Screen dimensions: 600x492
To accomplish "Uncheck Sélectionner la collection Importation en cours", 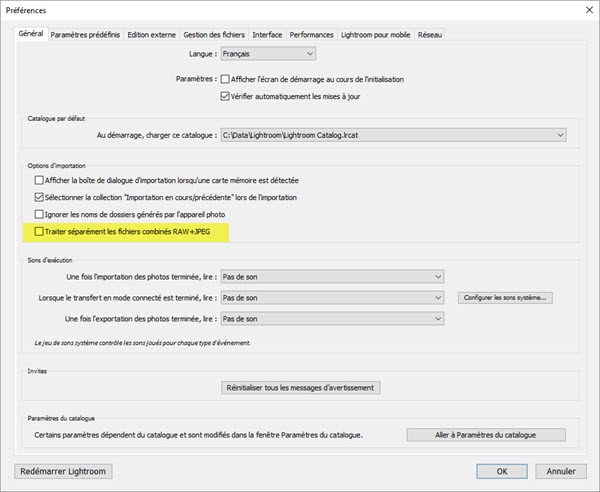I will click(39, 197).
